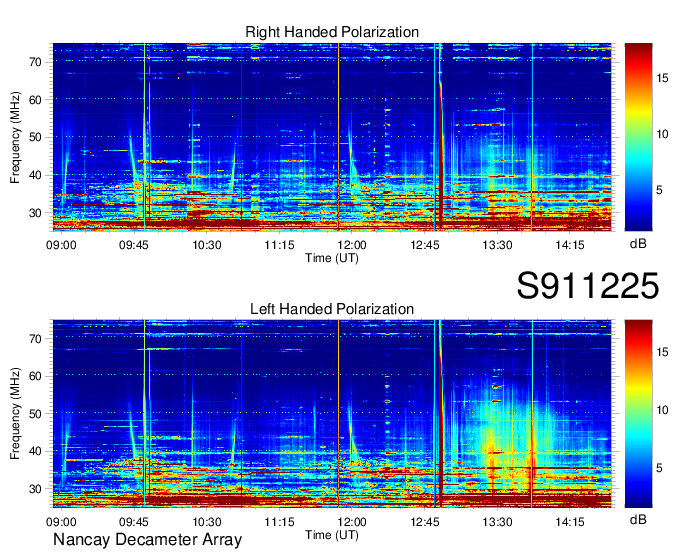Click the 15 dB tick on Left Handed colorbar
The image size is (680, 552).
tap(662, 352)
